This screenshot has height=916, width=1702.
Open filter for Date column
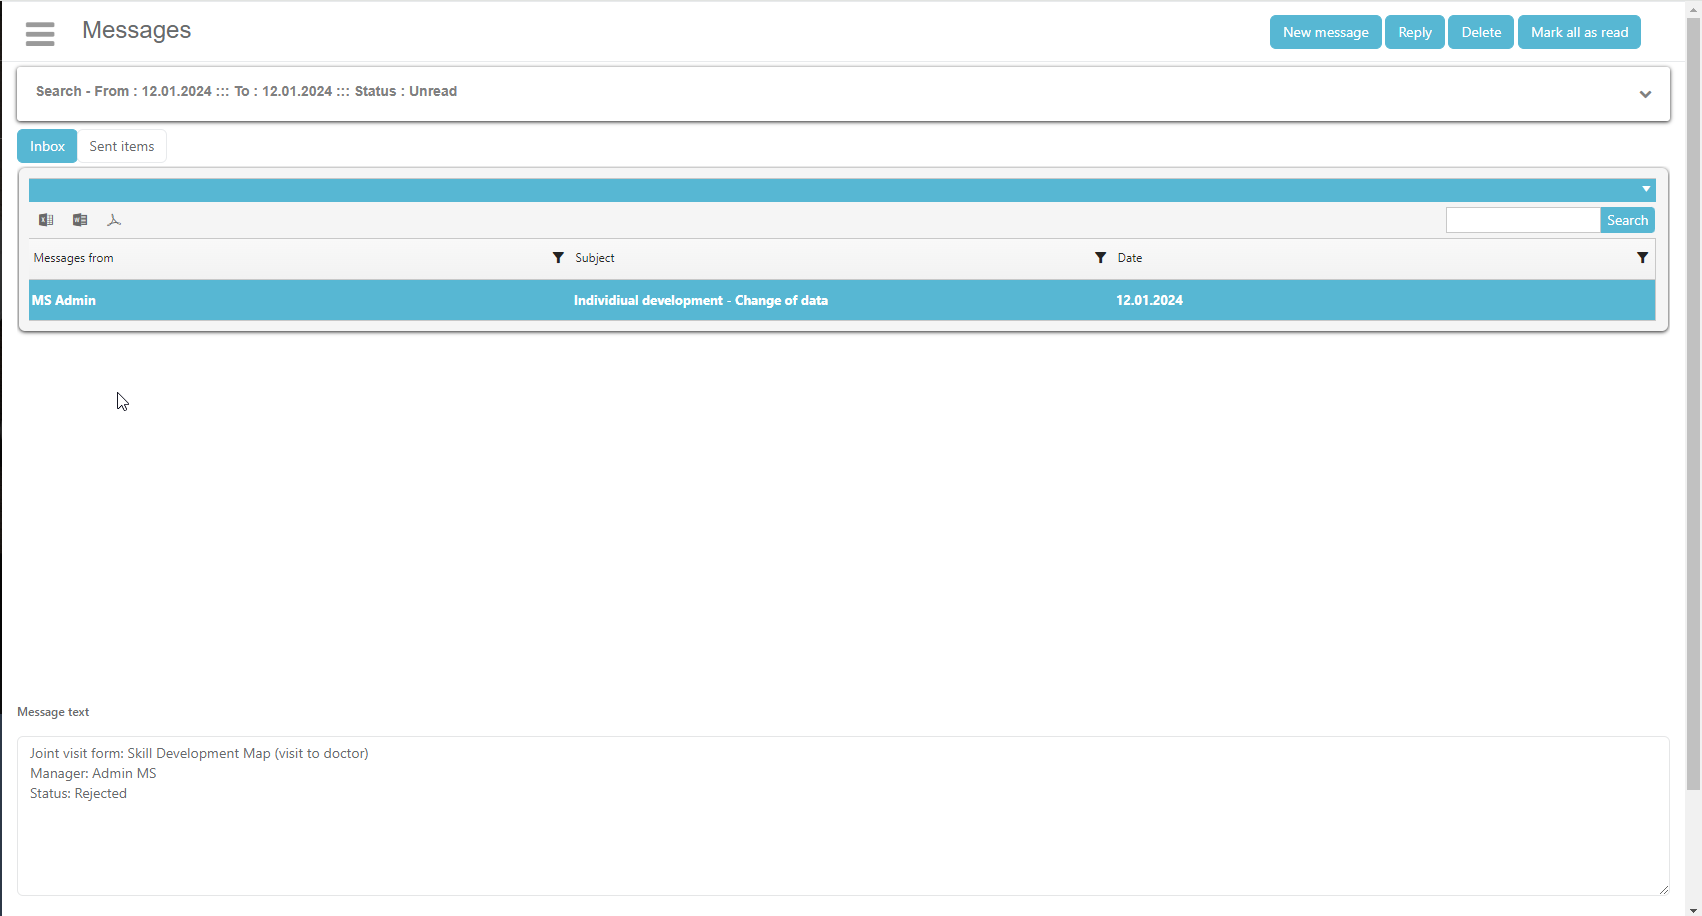point(1641,258)
